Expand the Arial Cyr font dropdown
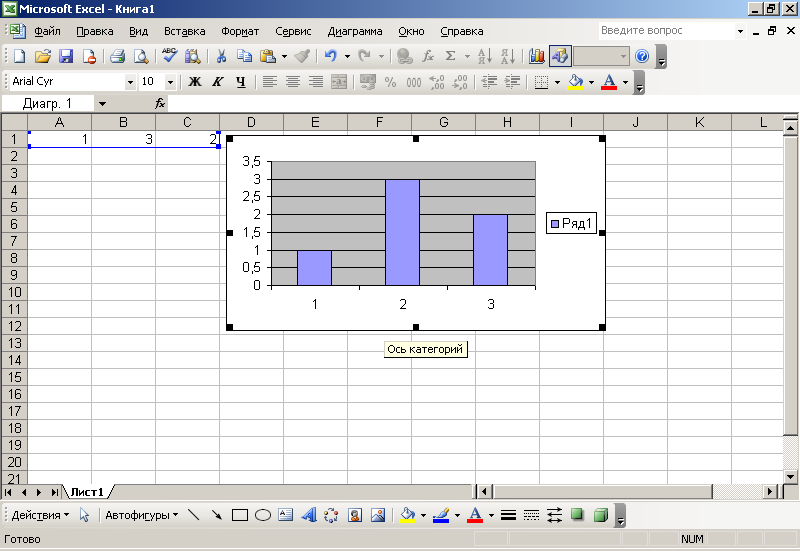800x551 pixels. [x=130, y=82]
